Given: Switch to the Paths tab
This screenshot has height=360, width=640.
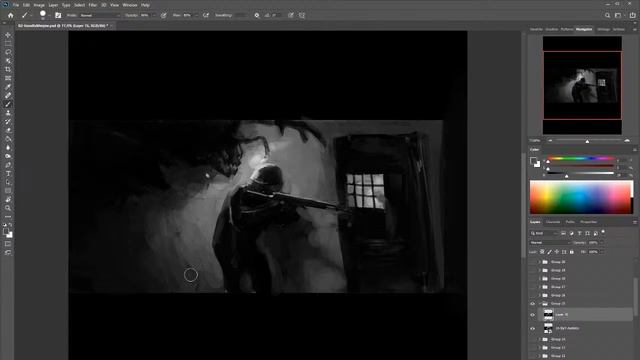Looking at the screenshot, I should pyautogui.click(x=570, y=222).
